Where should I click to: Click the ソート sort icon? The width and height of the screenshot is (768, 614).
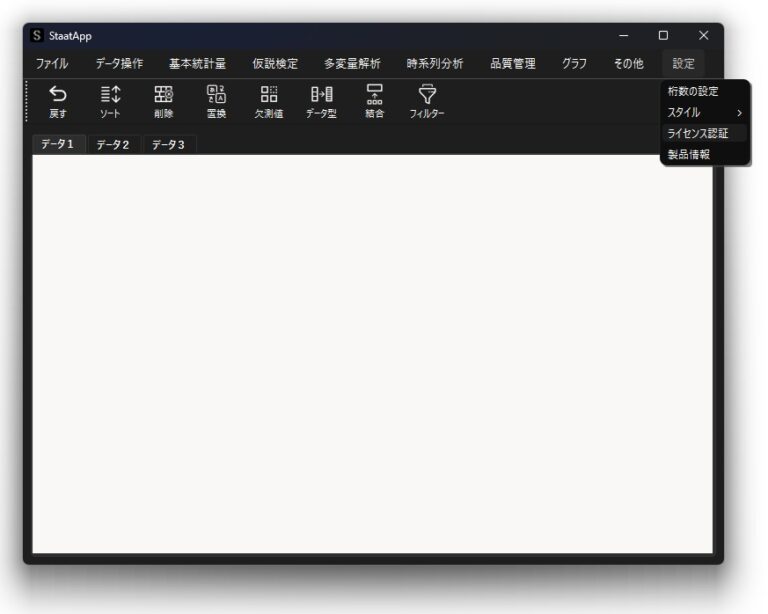pos(110,95)
